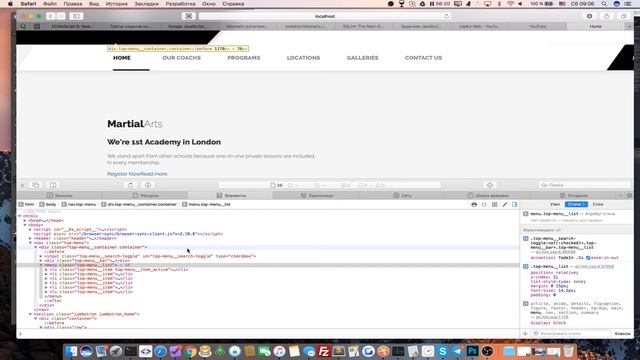Activate the element selection crosshair icon
The image size is (640, 360).
click(x=490, y=185)
